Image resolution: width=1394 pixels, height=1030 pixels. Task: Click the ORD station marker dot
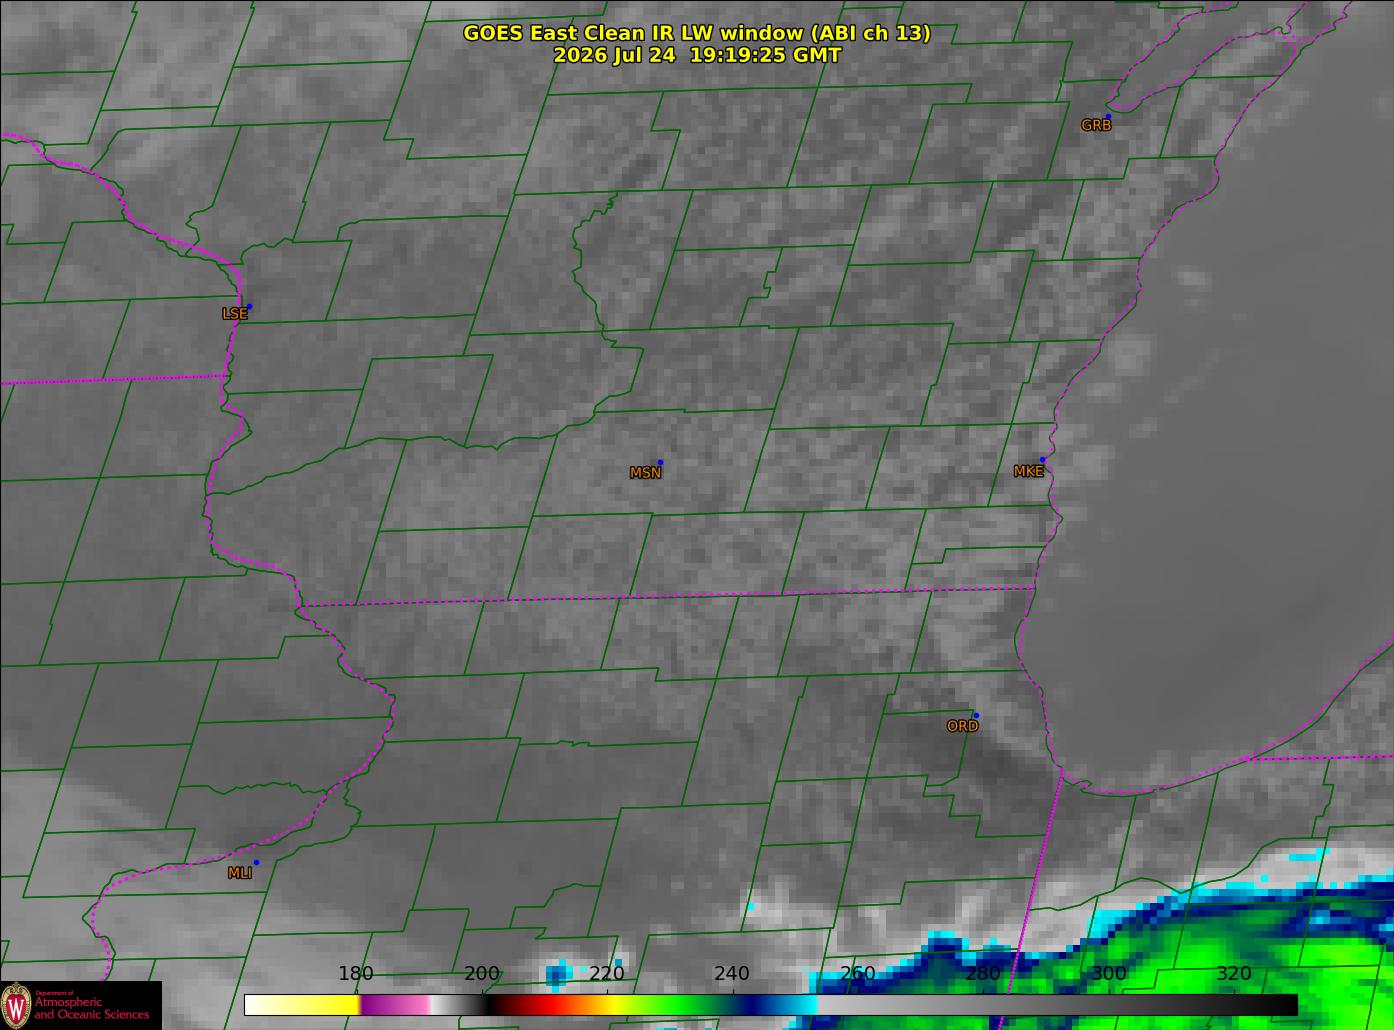pyautogui.click(x=976, y=716)
